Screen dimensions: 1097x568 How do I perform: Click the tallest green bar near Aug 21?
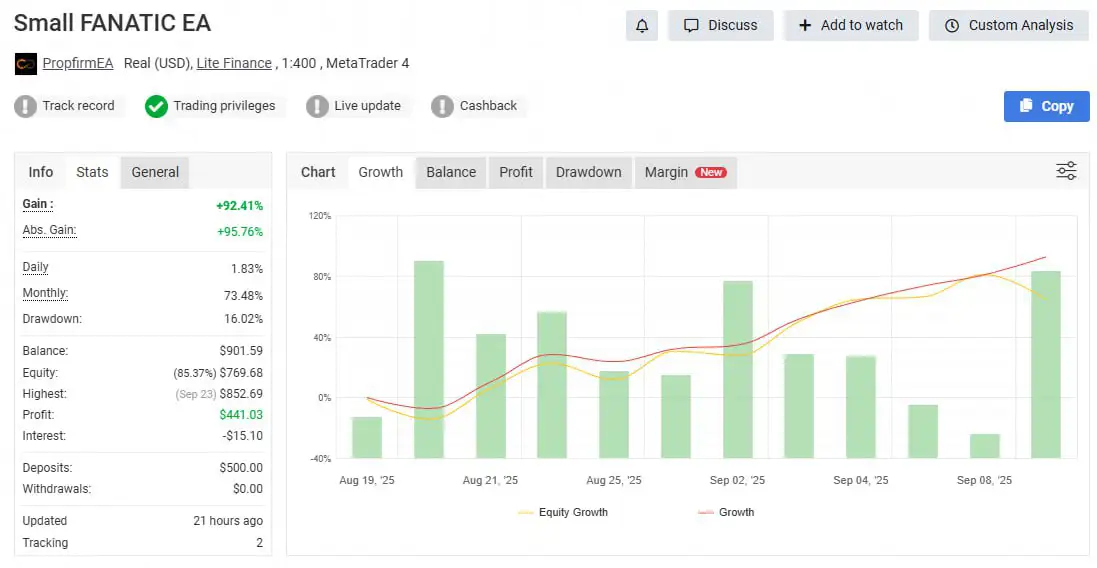pyautogui.click(x=429, y=358)
